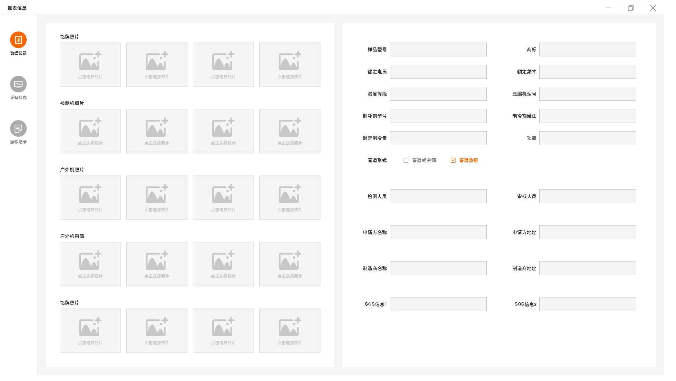Add image in third section, third slot

pyautogui.click(x=223, y=197)
